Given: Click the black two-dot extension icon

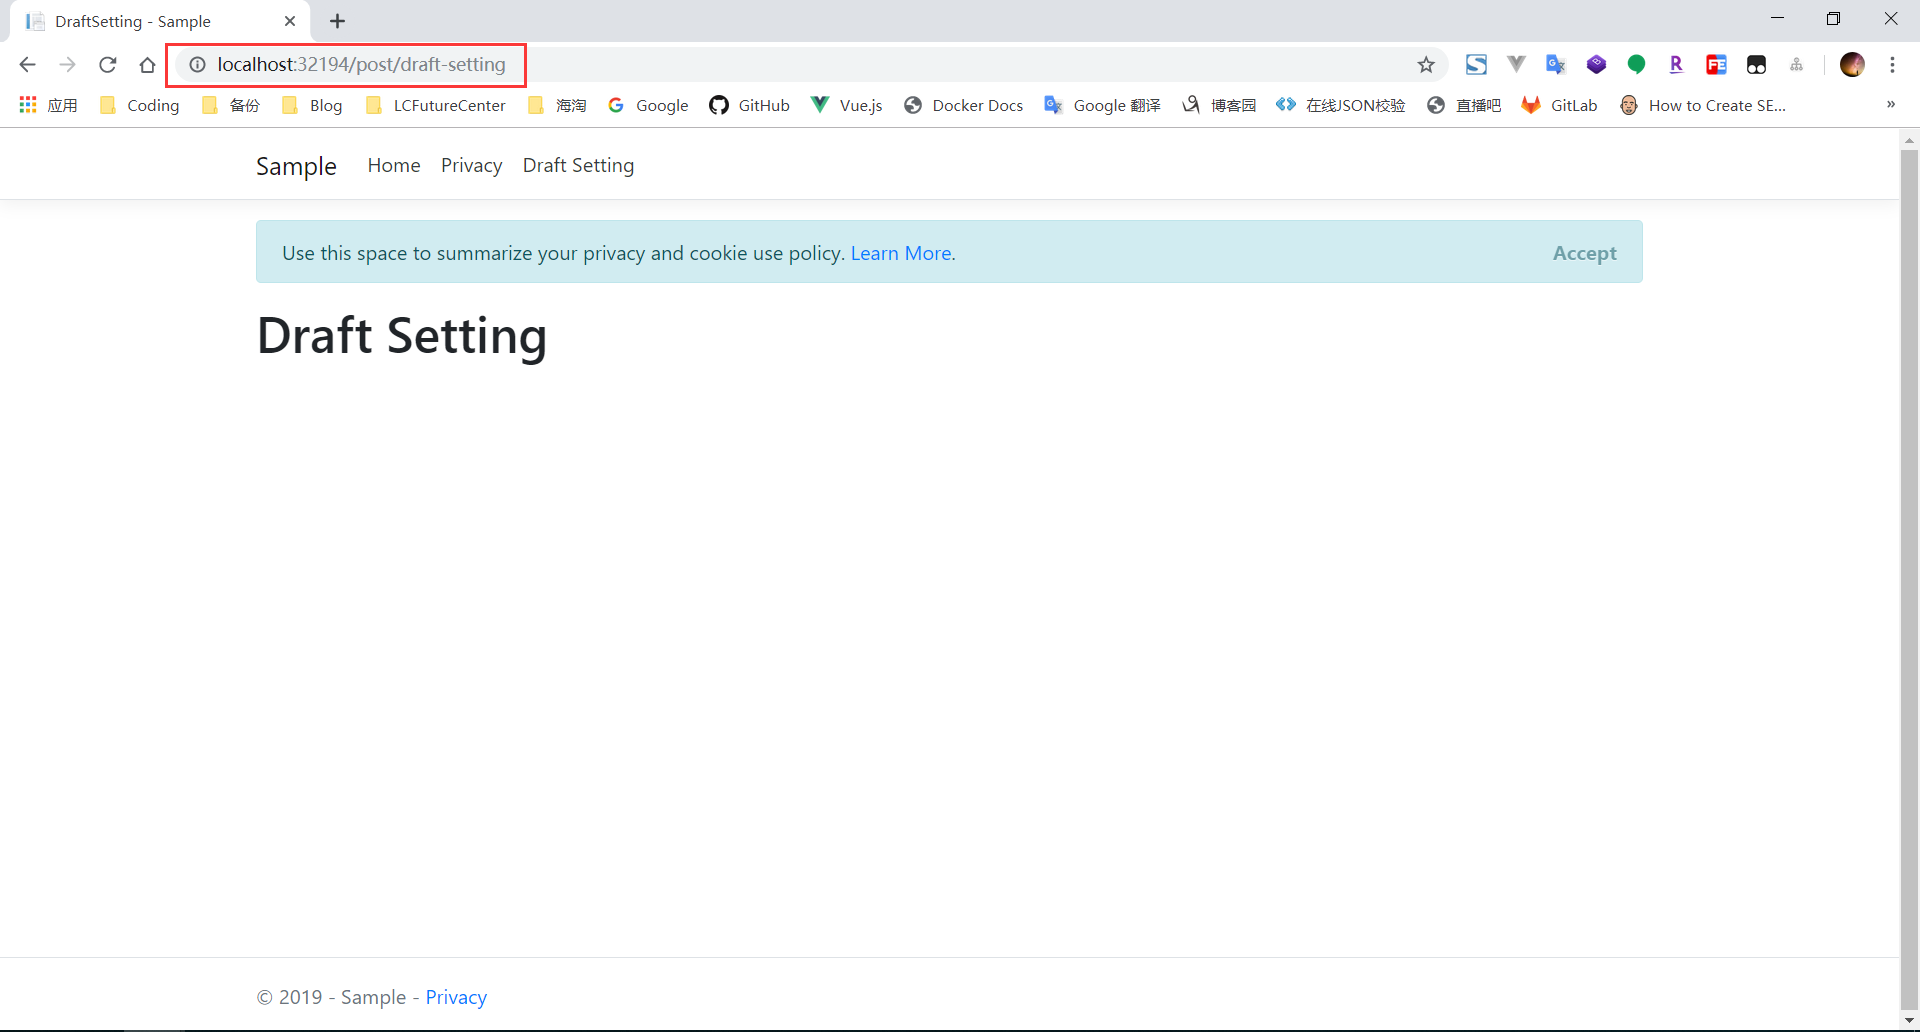Looking at the screenshot, I should (x=1756, y=65).
